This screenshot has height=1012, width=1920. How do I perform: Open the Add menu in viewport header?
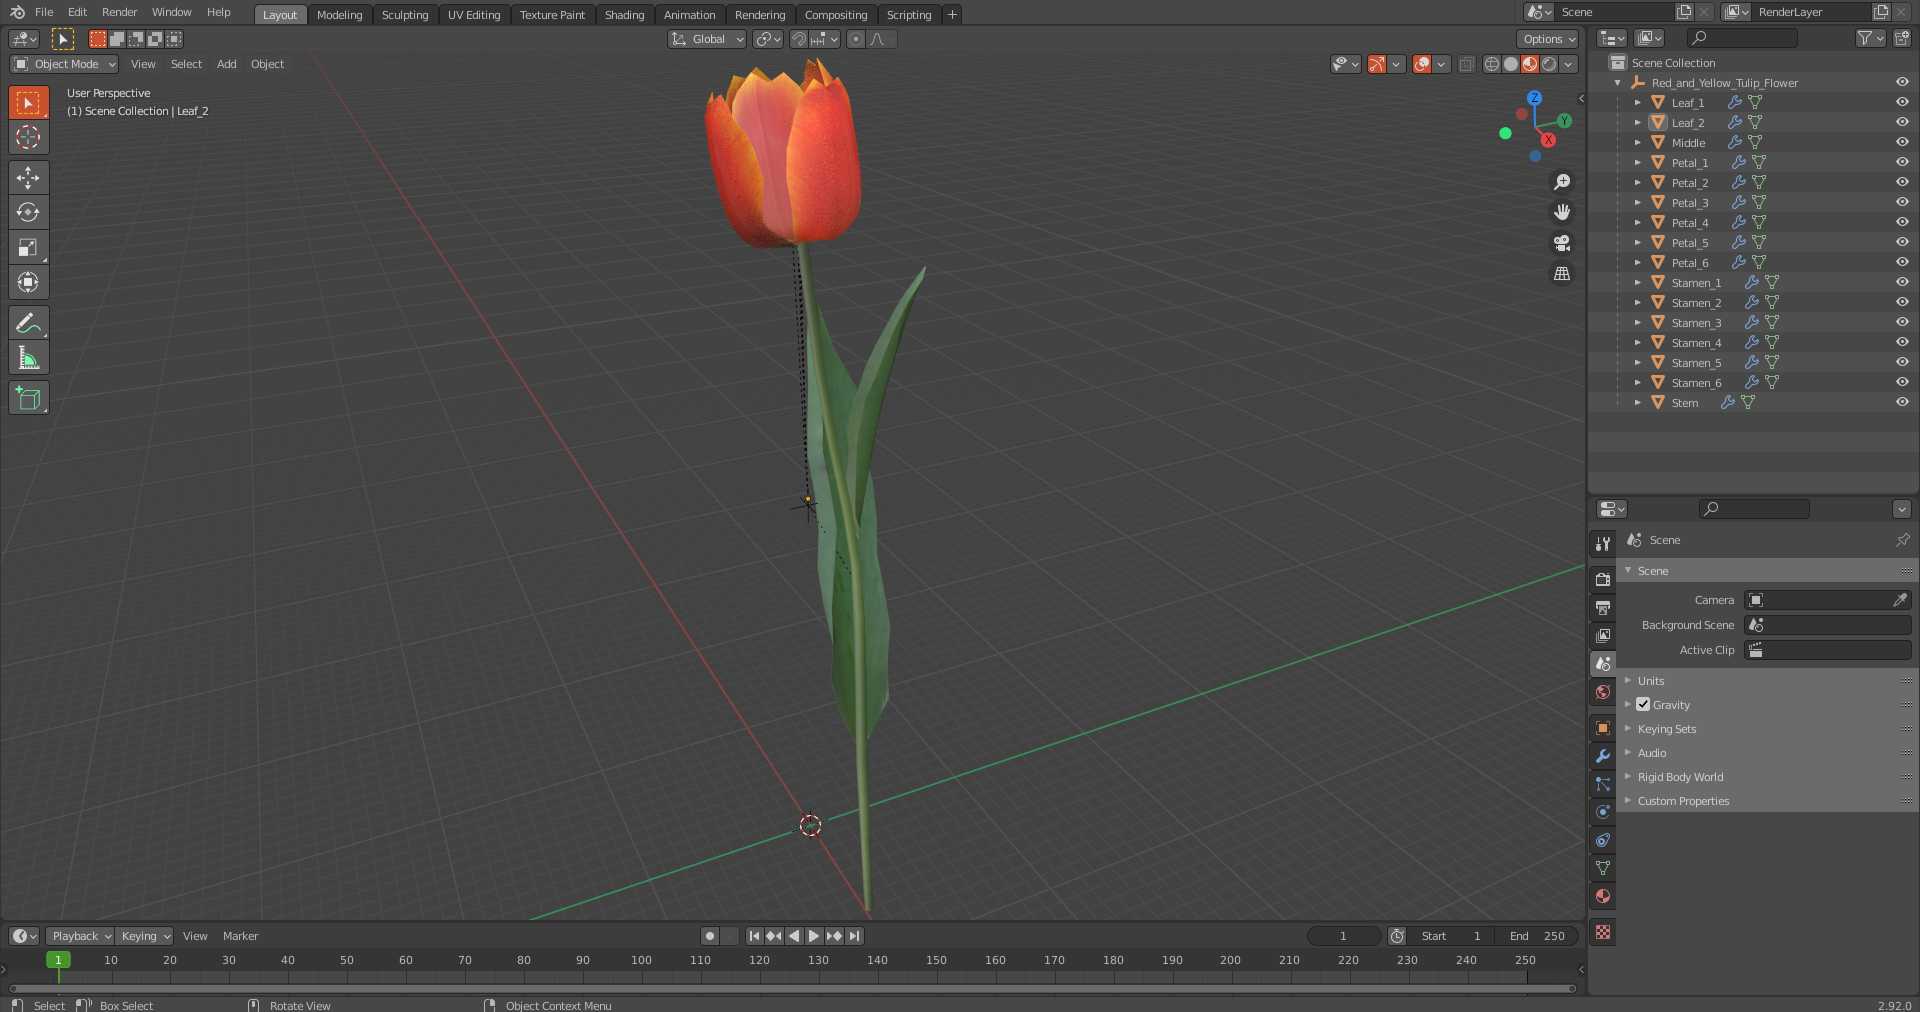click(x=227, y=64)
